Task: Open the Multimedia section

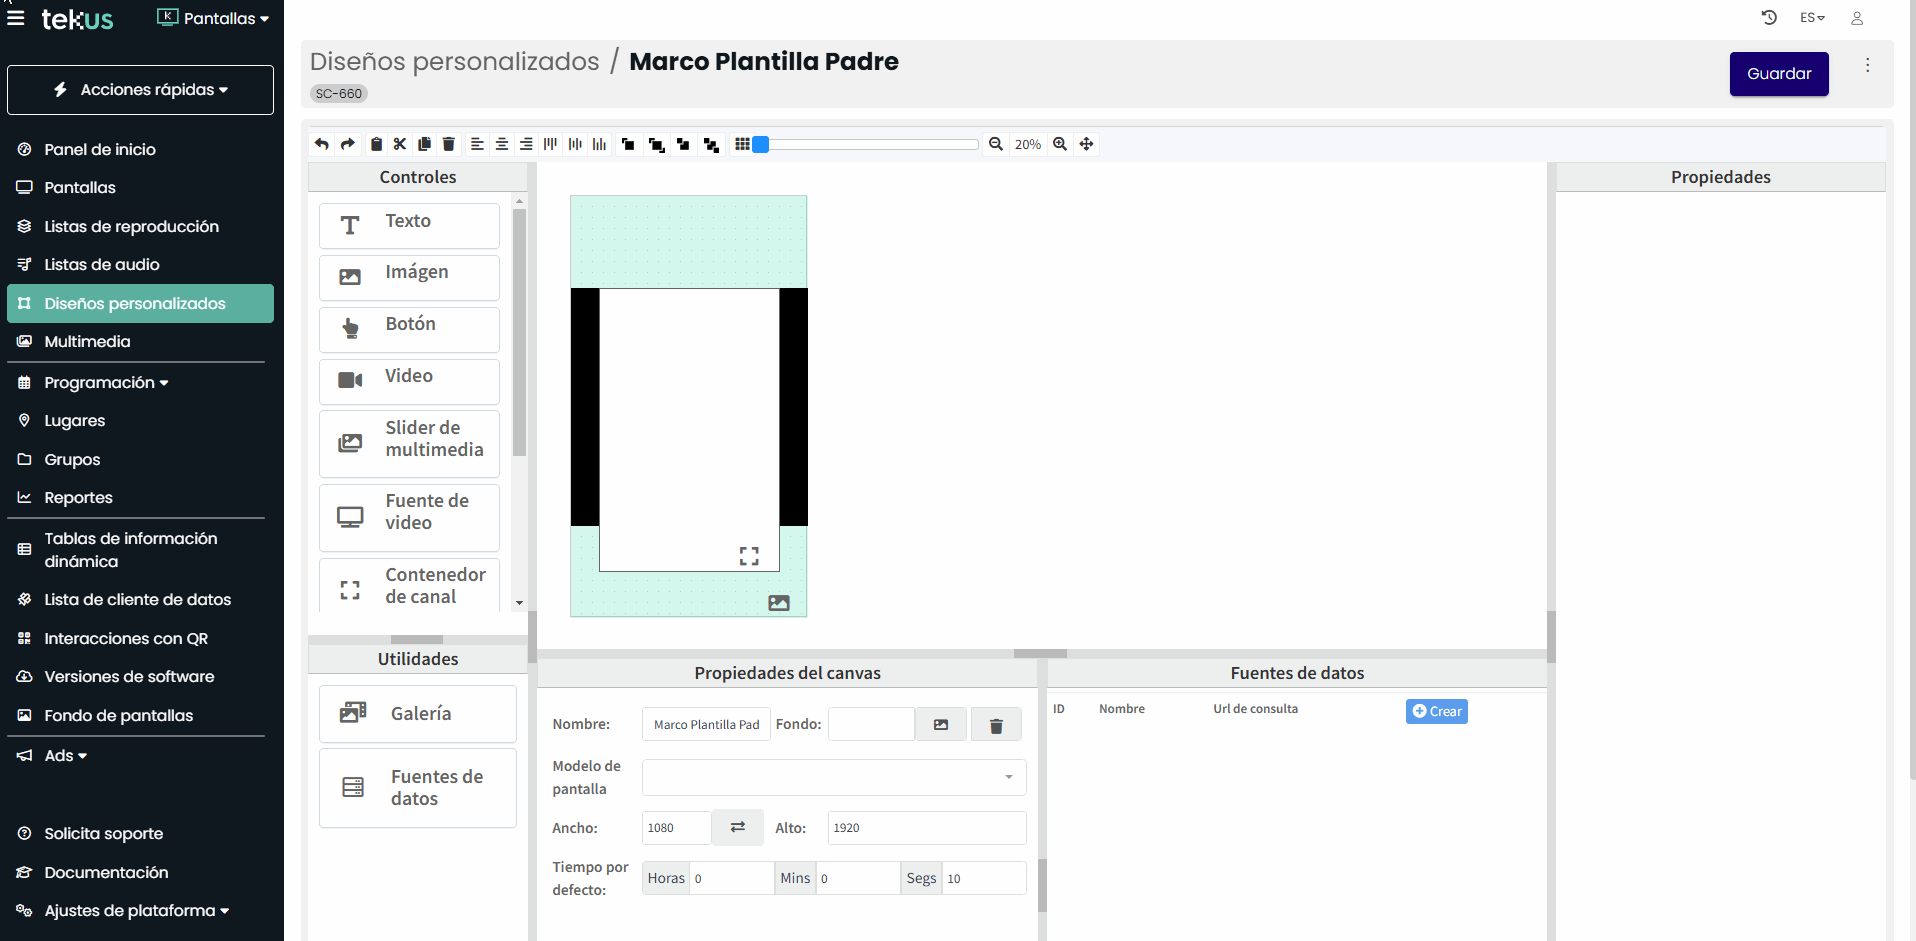Action: pos(87,342)
